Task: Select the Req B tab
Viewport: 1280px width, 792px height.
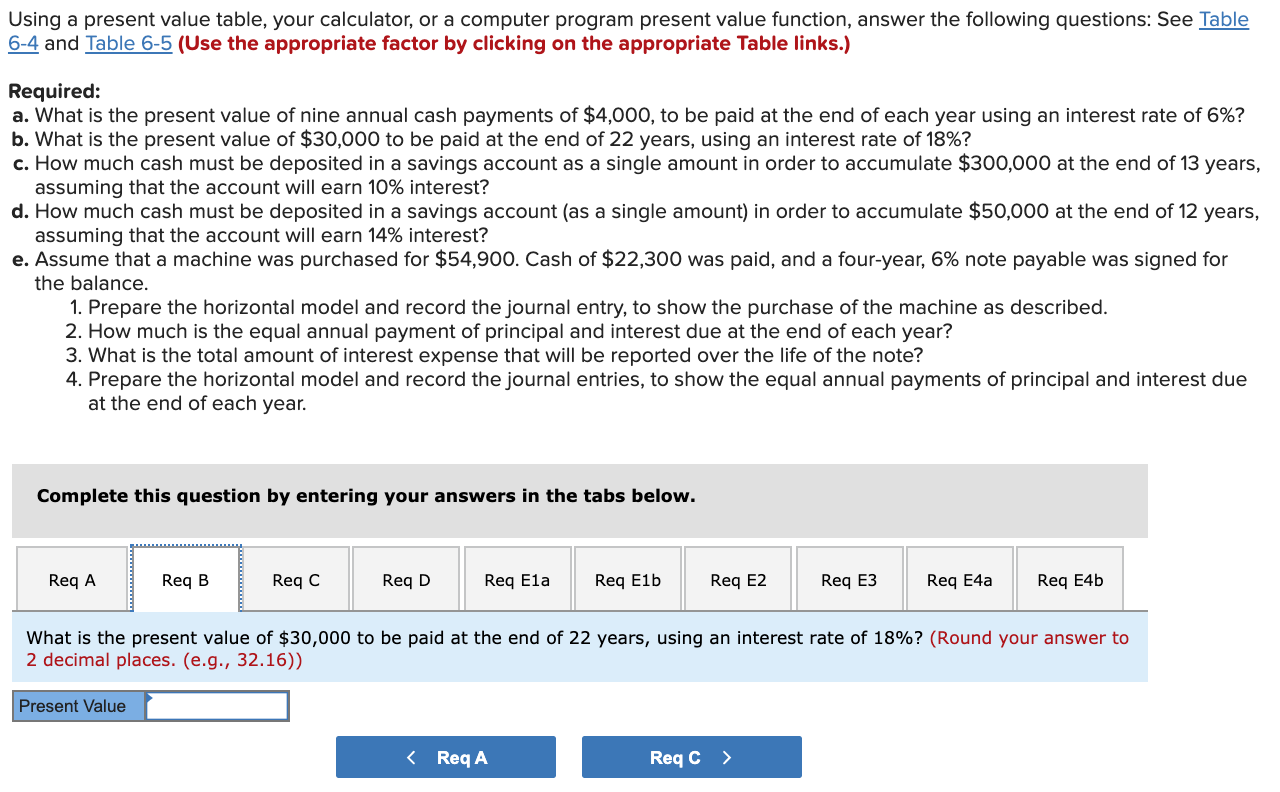Action: (185, 578)
